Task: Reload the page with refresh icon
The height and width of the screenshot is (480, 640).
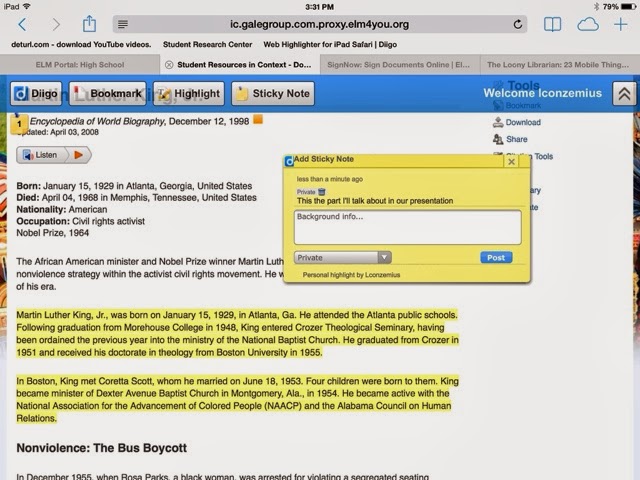Action: coord(518,24)
